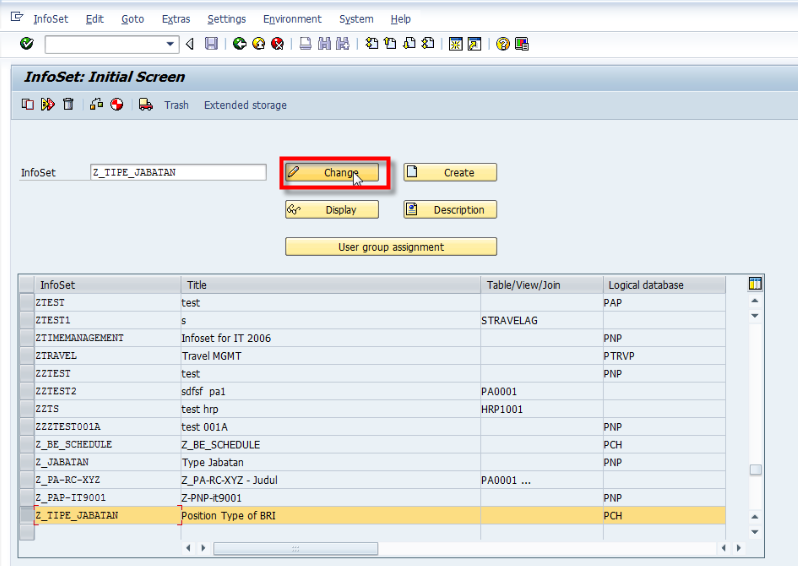Image resolution: width=798 pixels, height=566 pixels.
Task: Go to Last Page icon
Action: [429, 44]
